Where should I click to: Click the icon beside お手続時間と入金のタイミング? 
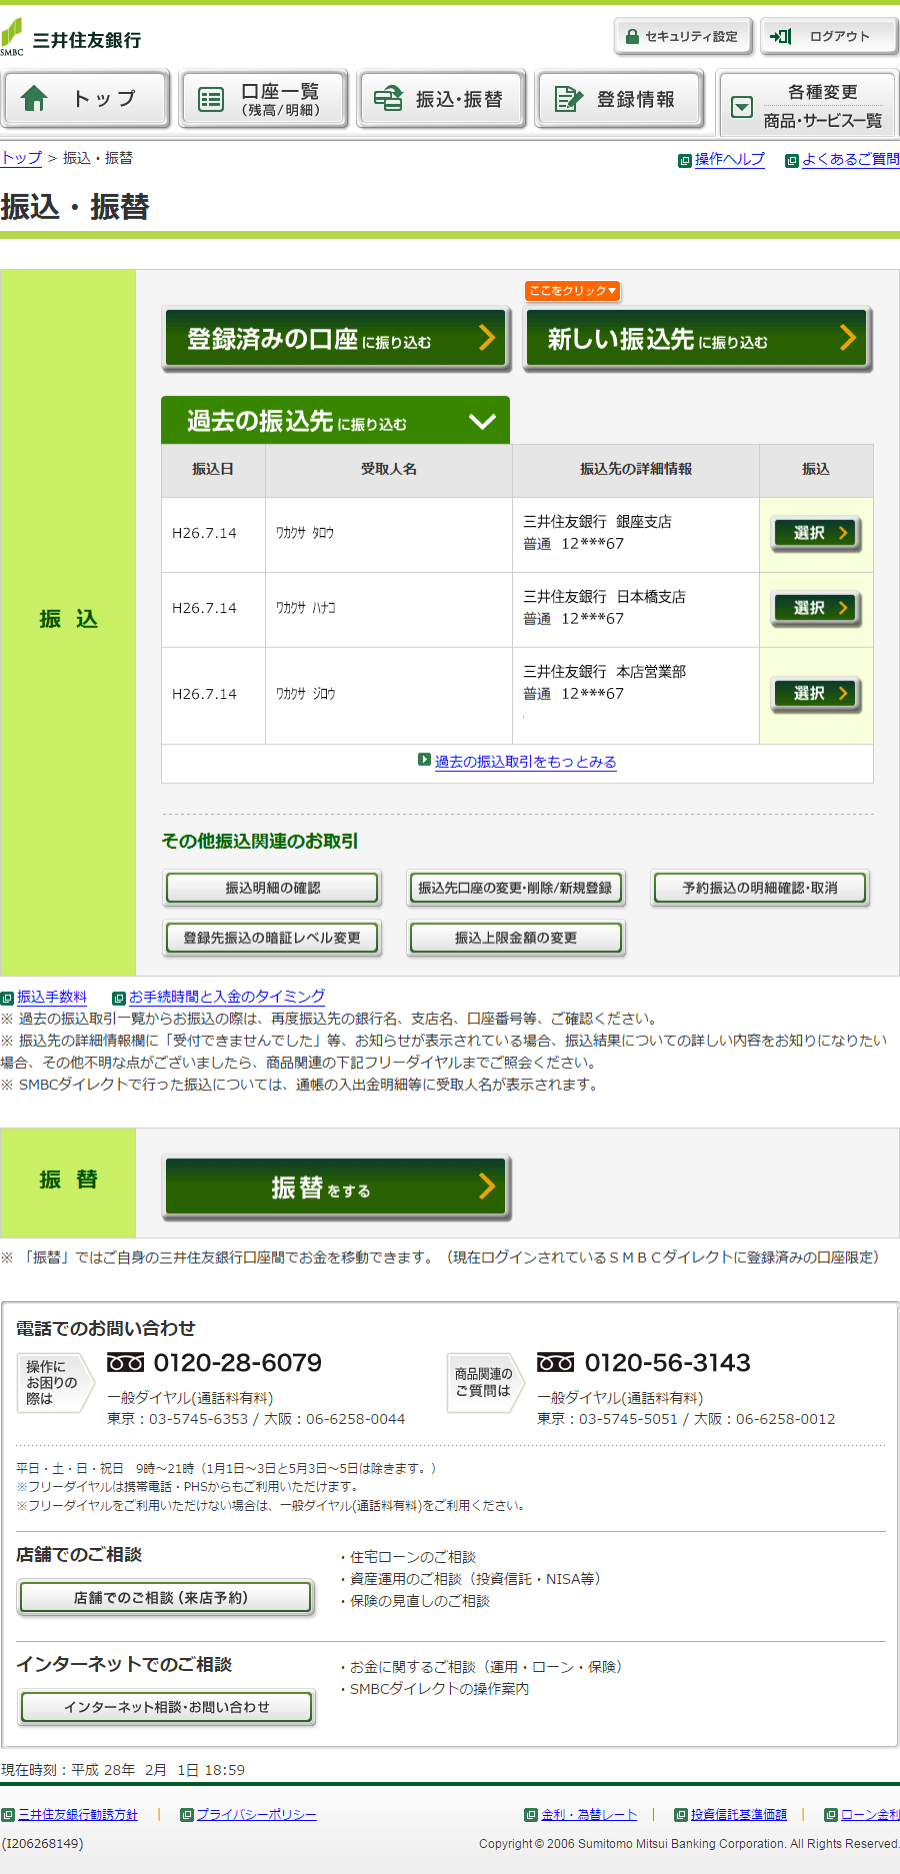tap(119, 998)
